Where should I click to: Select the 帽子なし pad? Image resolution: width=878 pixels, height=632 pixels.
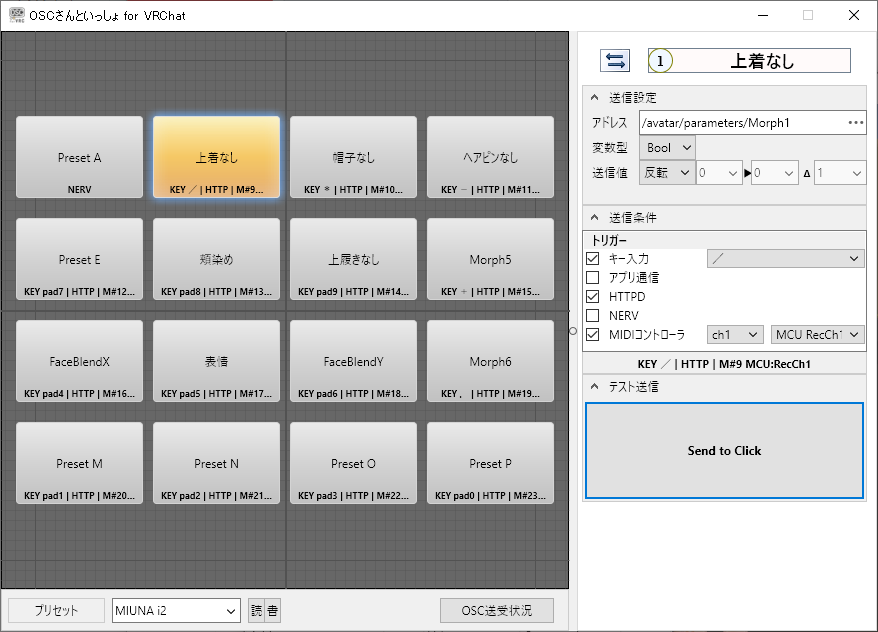click(353, 157)
